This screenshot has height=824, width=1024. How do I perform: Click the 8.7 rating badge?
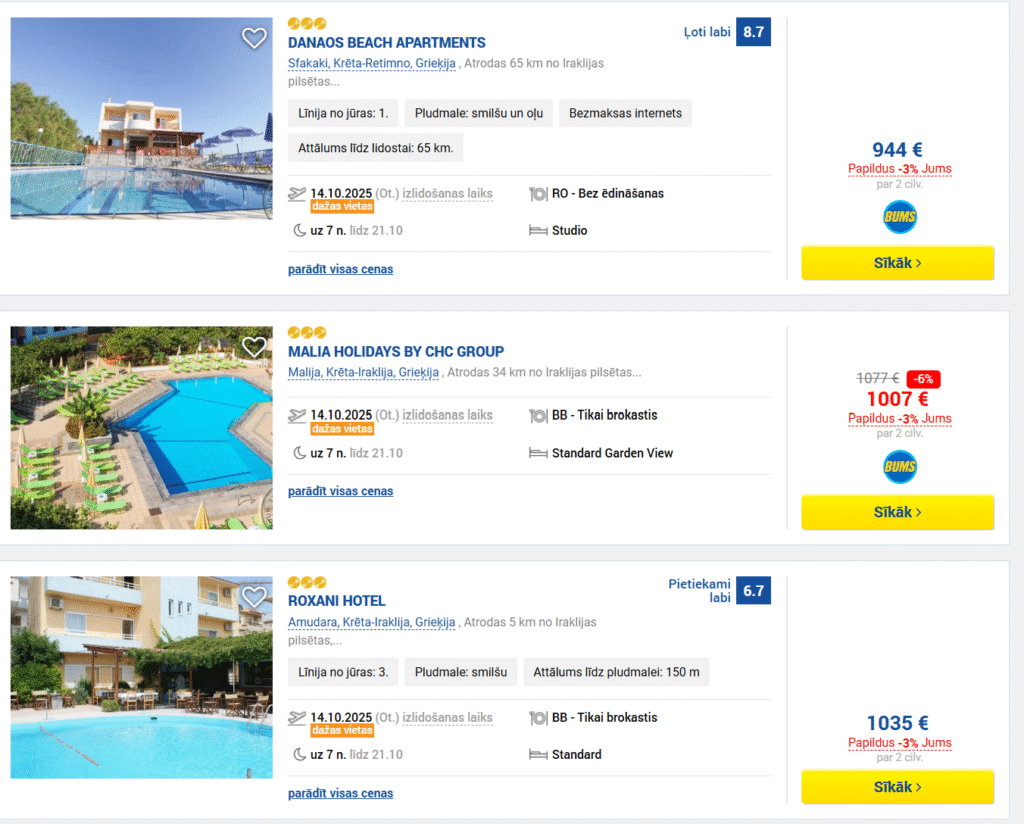pyautogui.click(x=753, y=32)
